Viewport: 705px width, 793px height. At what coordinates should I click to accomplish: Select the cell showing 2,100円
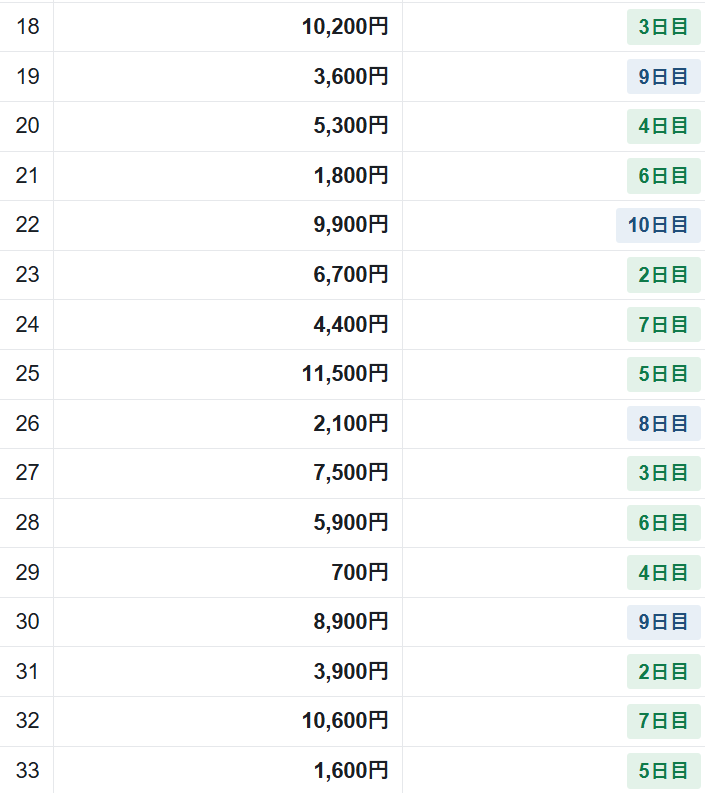coord(228,423)
